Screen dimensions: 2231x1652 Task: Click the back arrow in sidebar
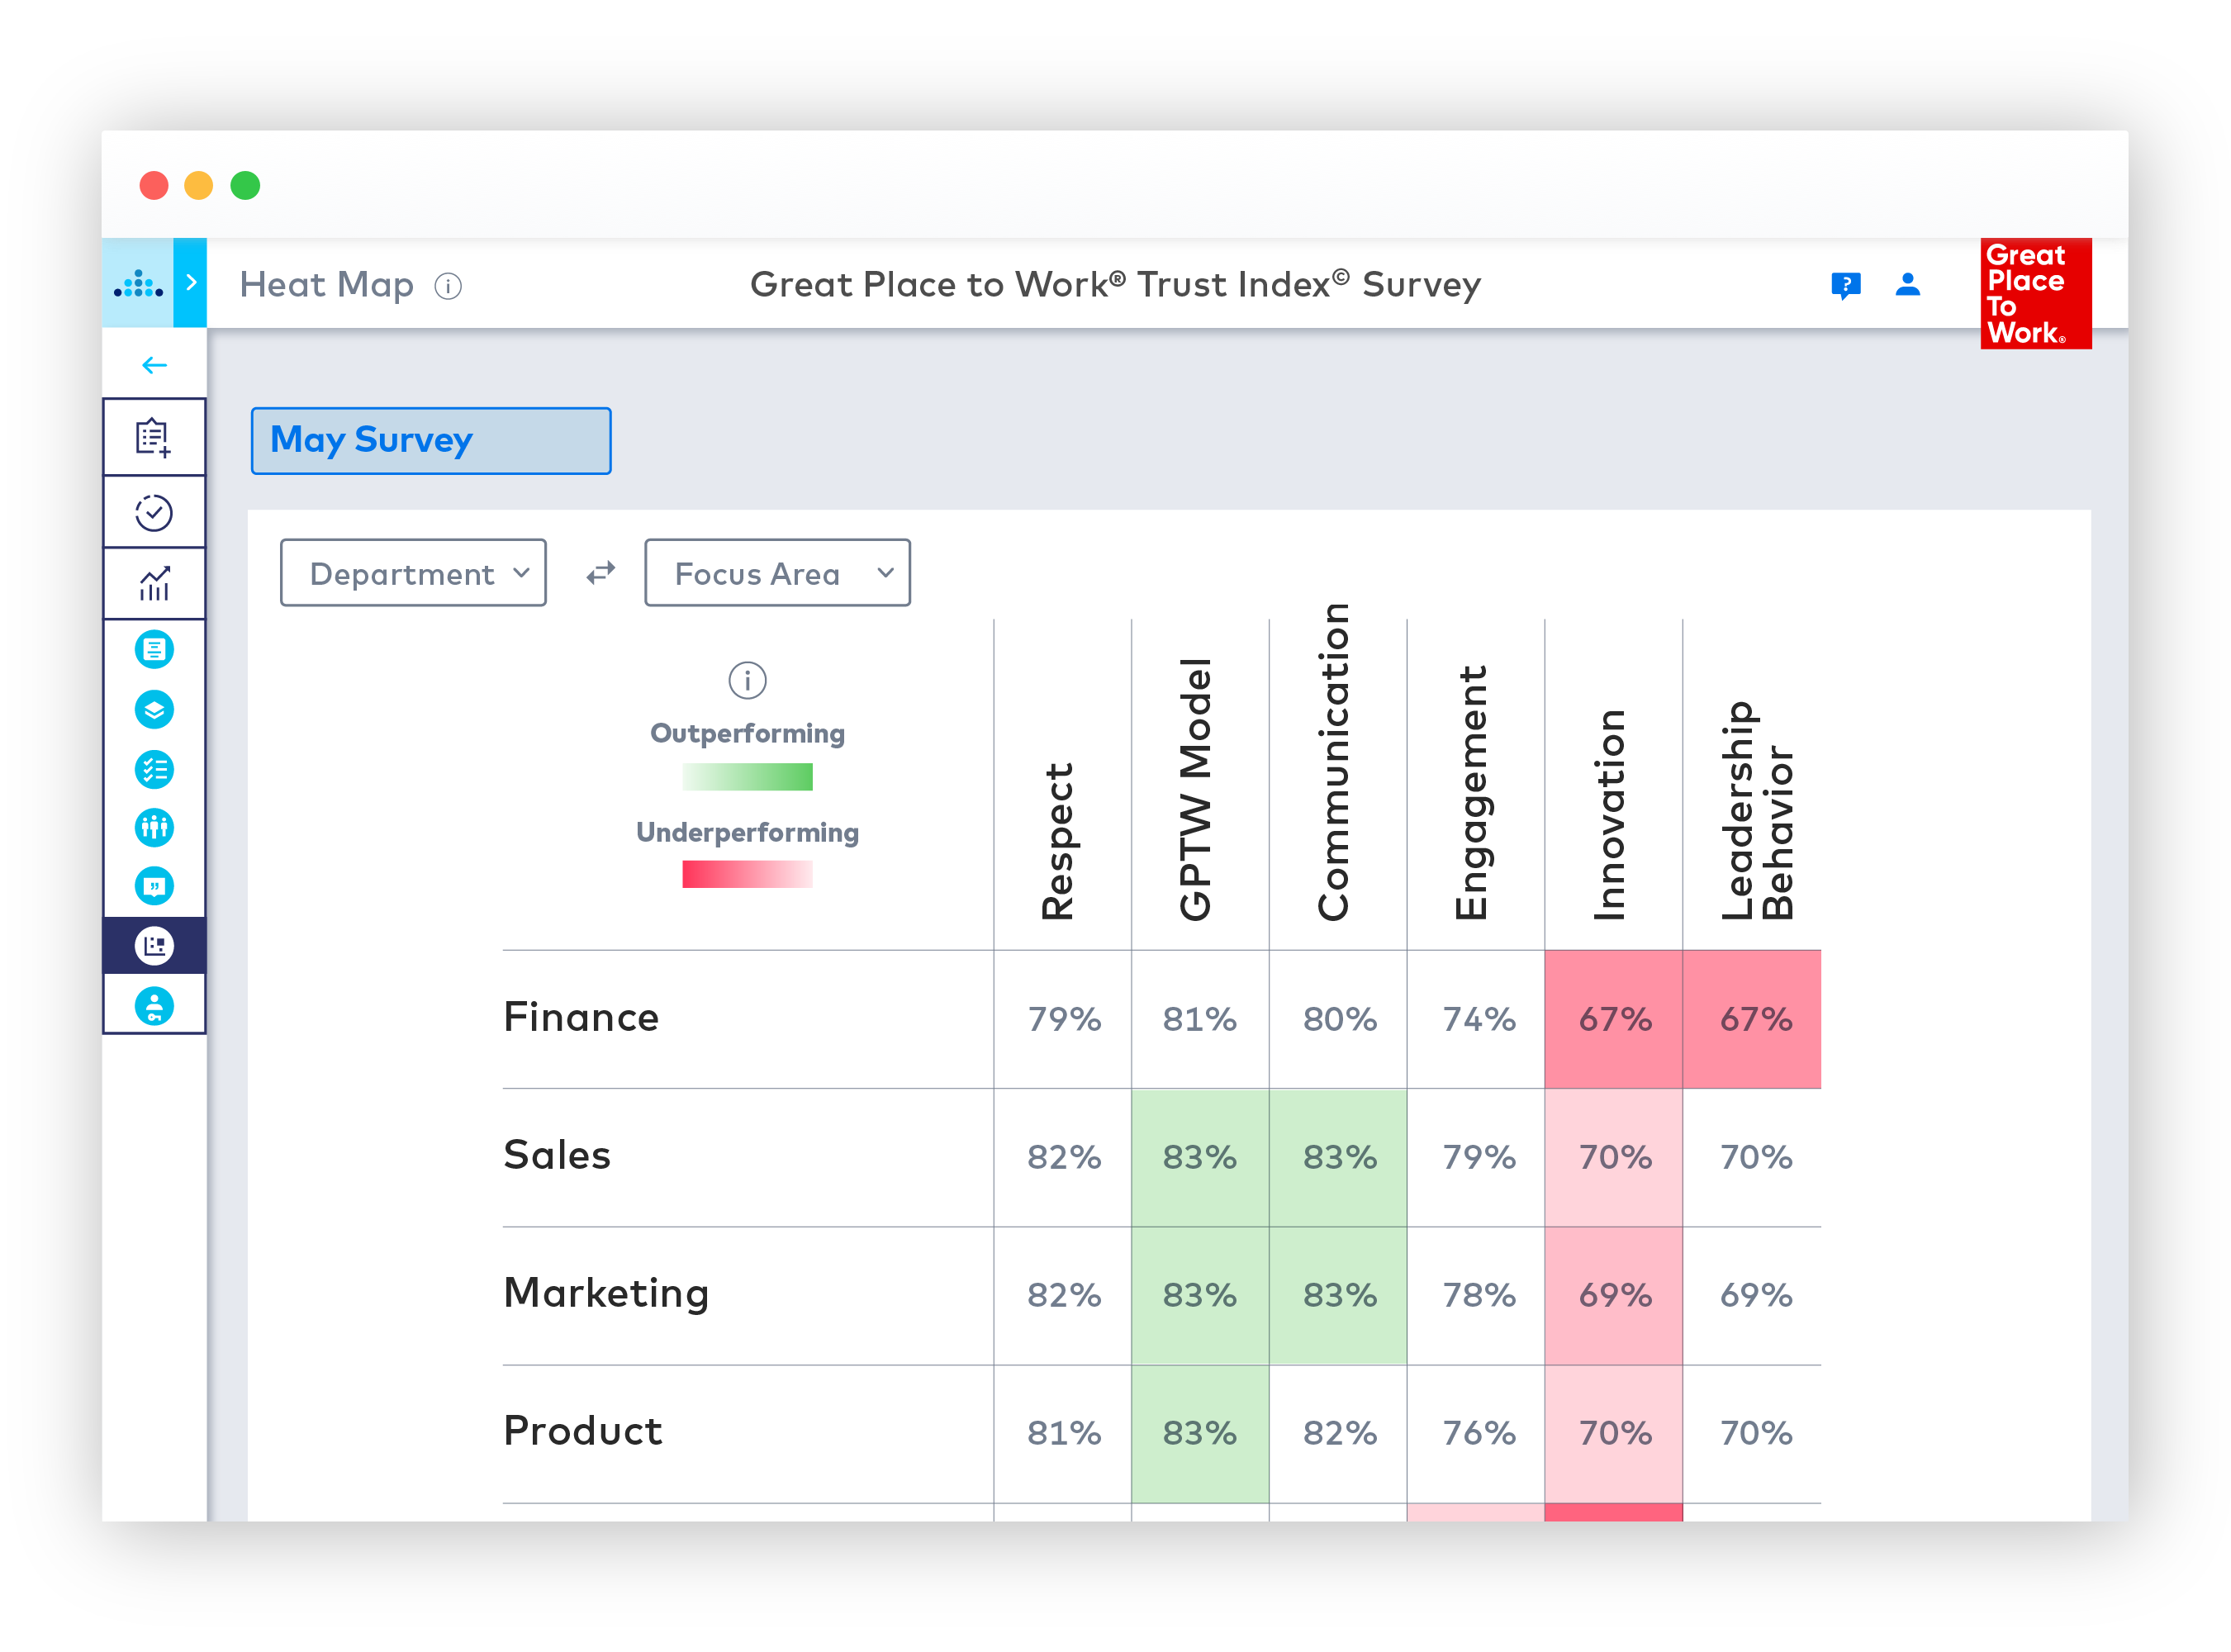[x=154, y=365]
